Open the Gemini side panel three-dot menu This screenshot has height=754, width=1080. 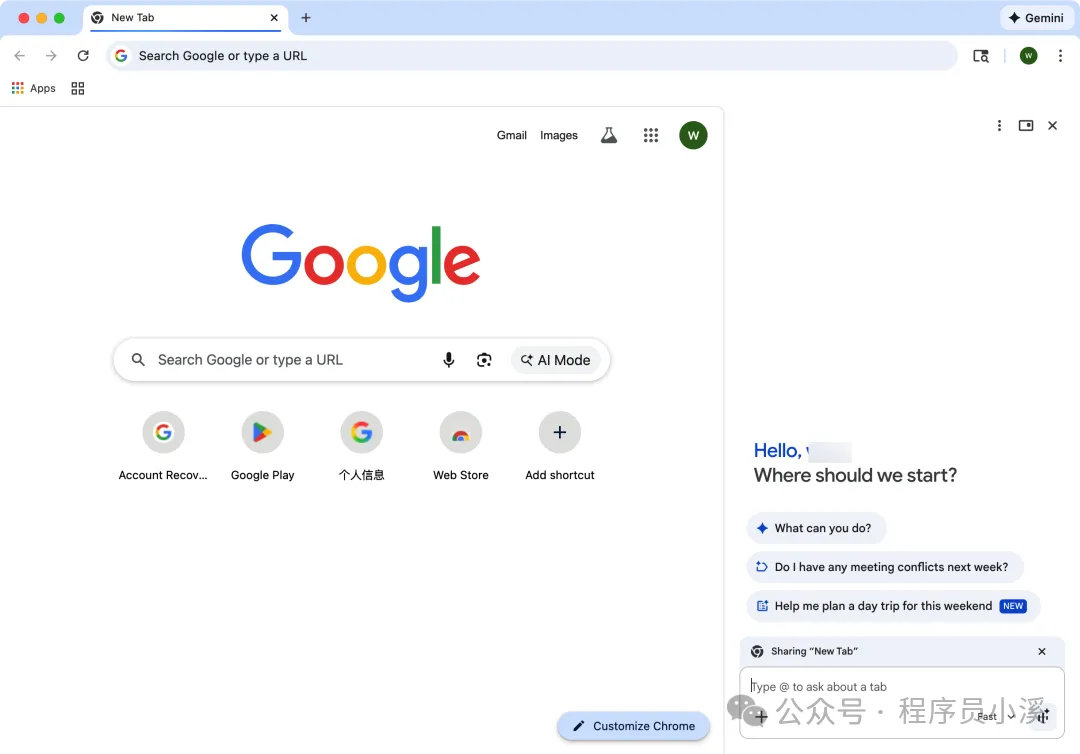tap(999, 125)
